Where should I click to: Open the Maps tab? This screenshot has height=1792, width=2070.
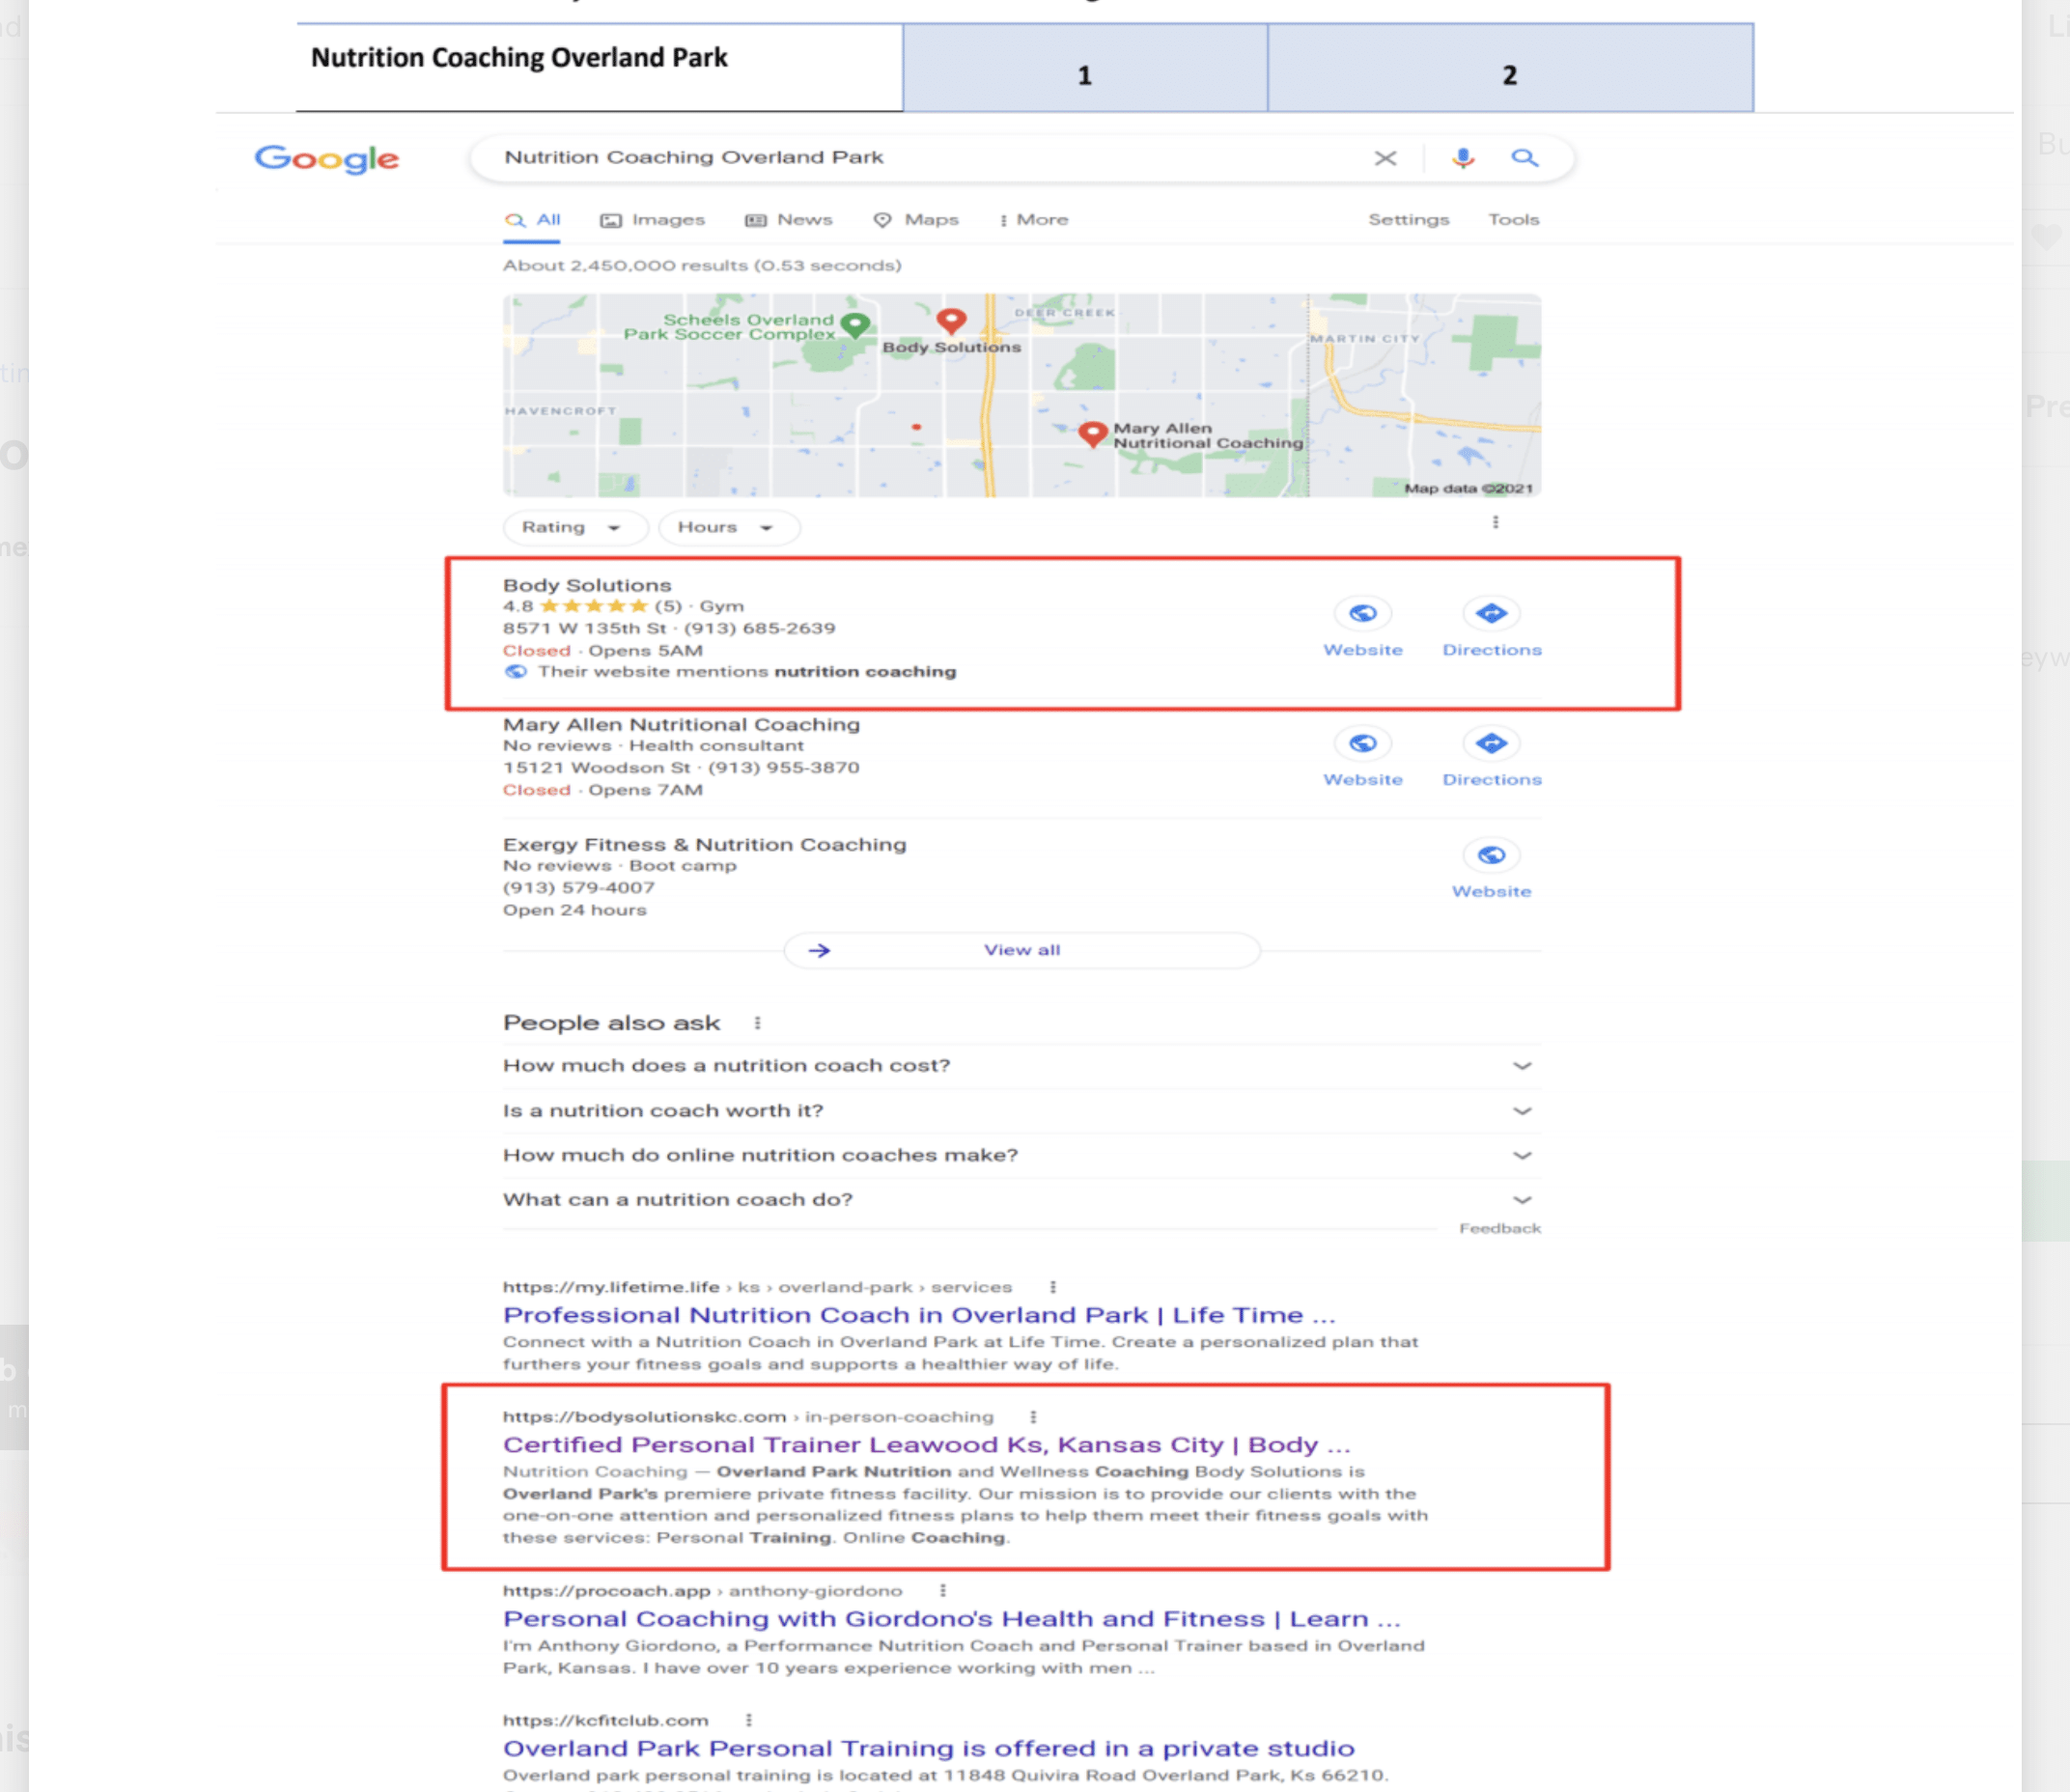(916, 220)
